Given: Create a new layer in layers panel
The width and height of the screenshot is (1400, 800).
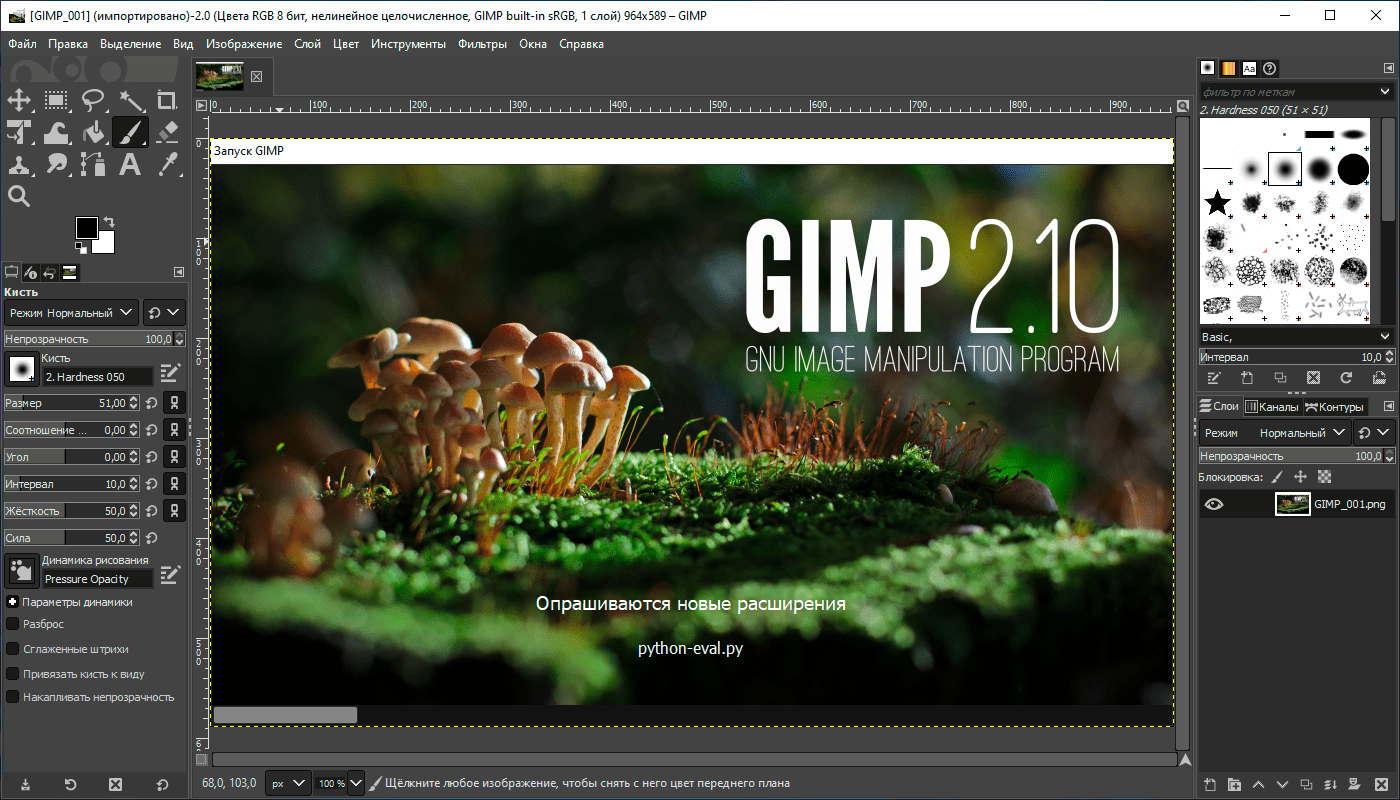Looking at the screenshot, I should click(x=1210, y=784).
